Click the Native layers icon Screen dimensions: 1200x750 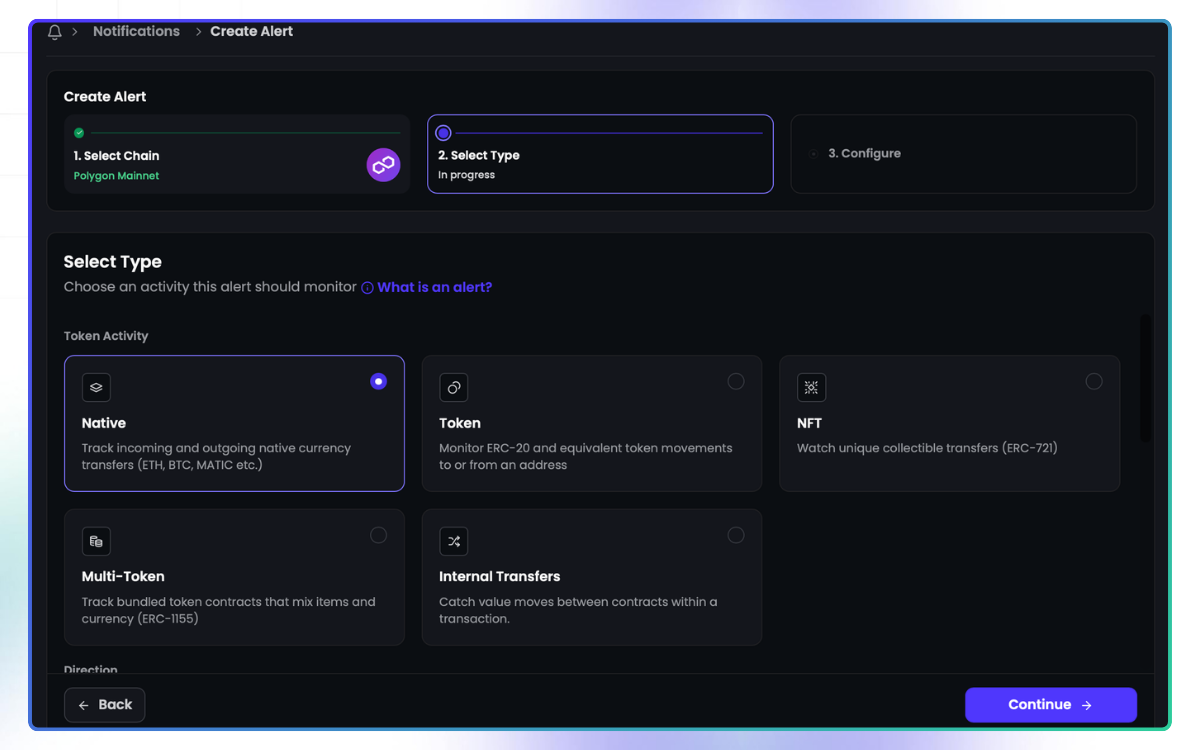[96, 387]
